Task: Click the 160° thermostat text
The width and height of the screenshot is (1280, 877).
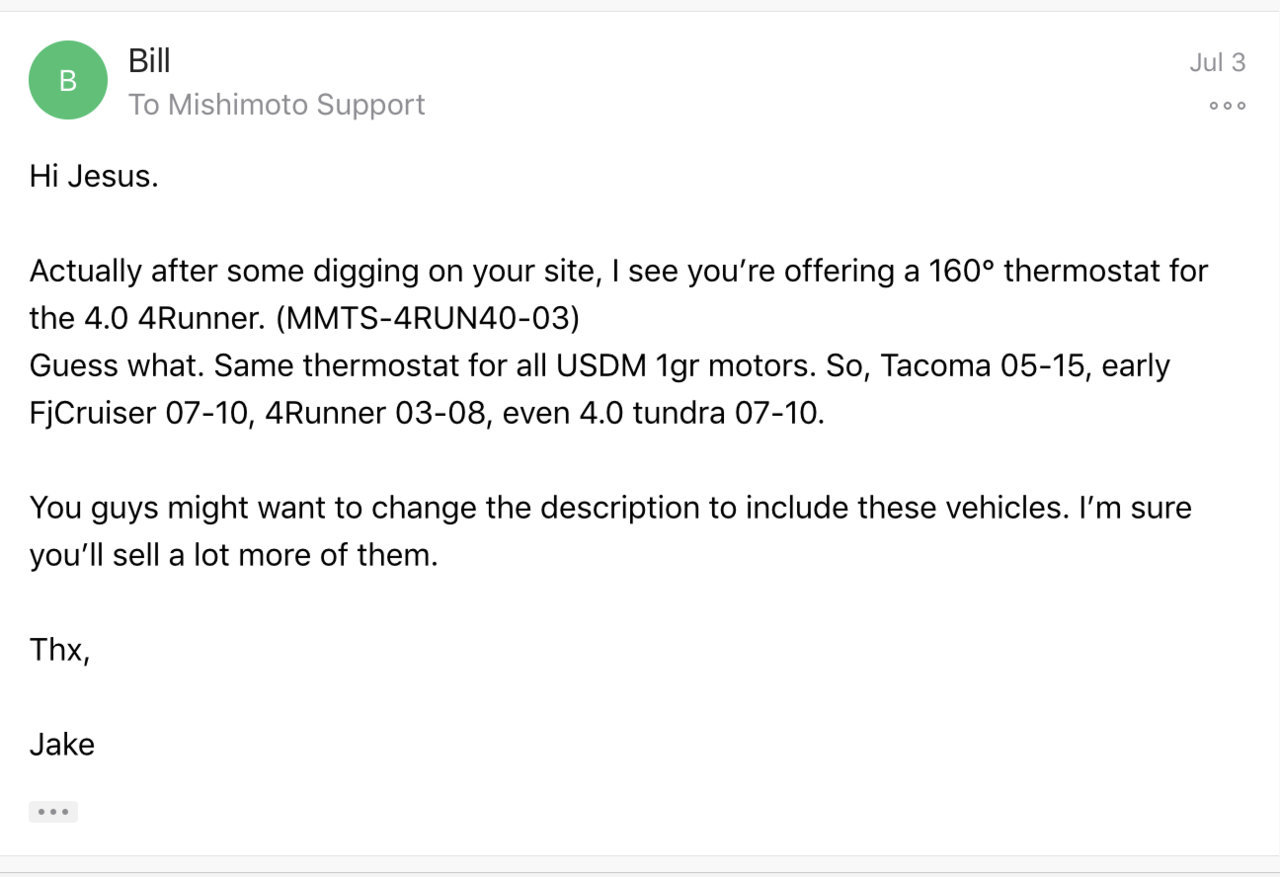Action: click(x=1068, y=271)
